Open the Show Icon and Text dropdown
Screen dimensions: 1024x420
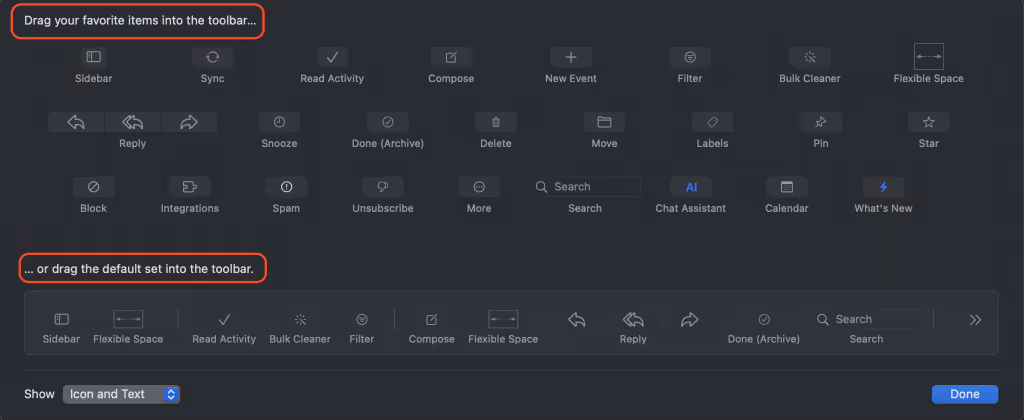tap(121, 394)
